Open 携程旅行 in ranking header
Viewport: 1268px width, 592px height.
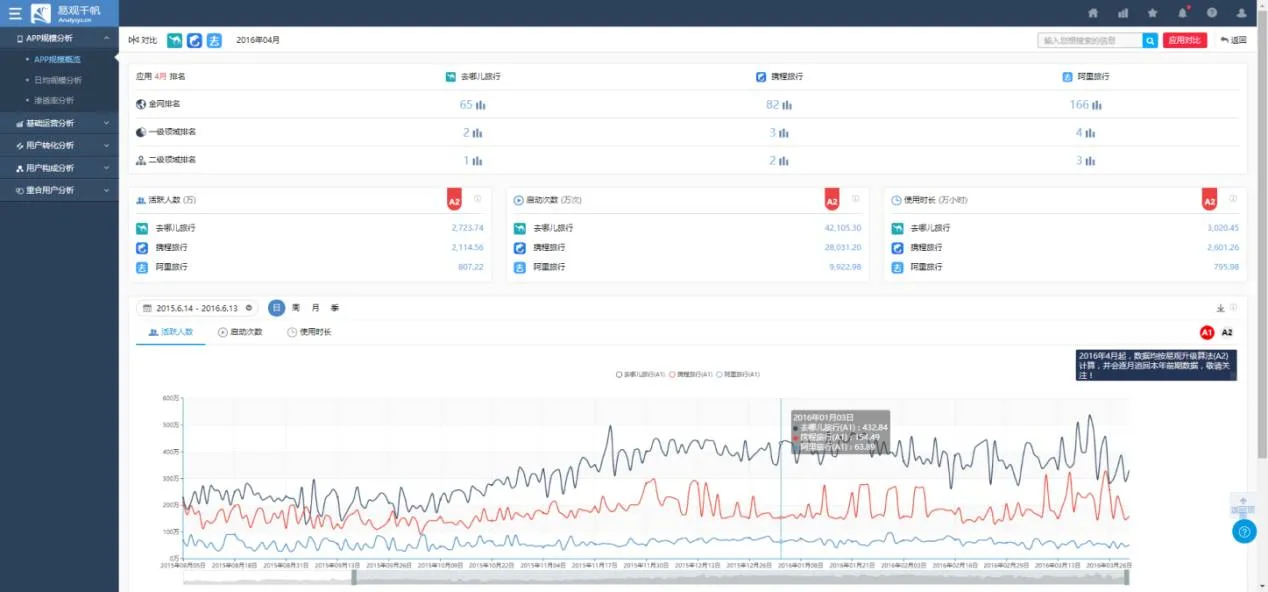click(780, 77)
